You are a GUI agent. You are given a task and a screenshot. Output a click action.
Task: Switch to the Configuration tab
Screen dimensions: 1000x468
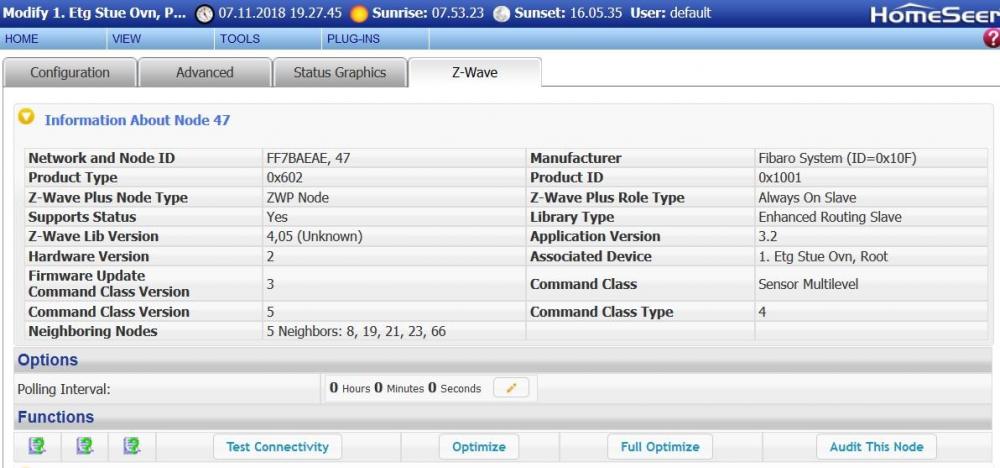[x=70, y=73]
